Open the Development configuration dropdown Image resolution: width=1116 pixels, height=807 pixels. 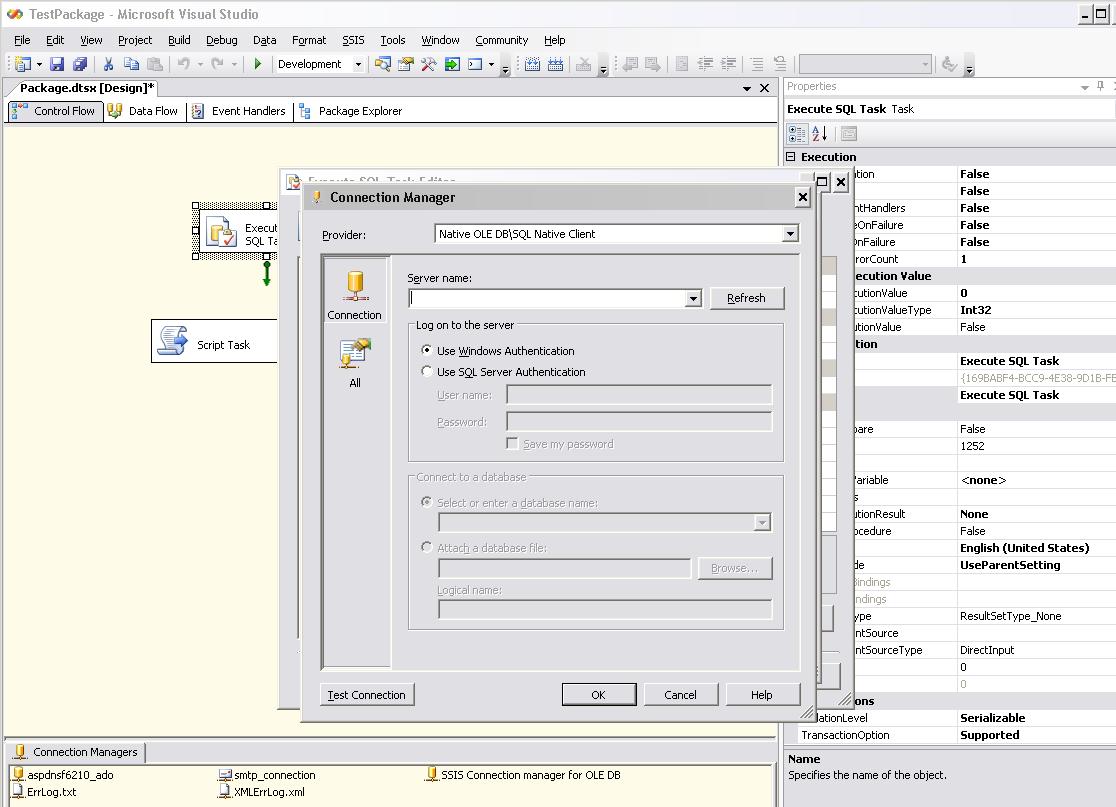tap(358, 64)
